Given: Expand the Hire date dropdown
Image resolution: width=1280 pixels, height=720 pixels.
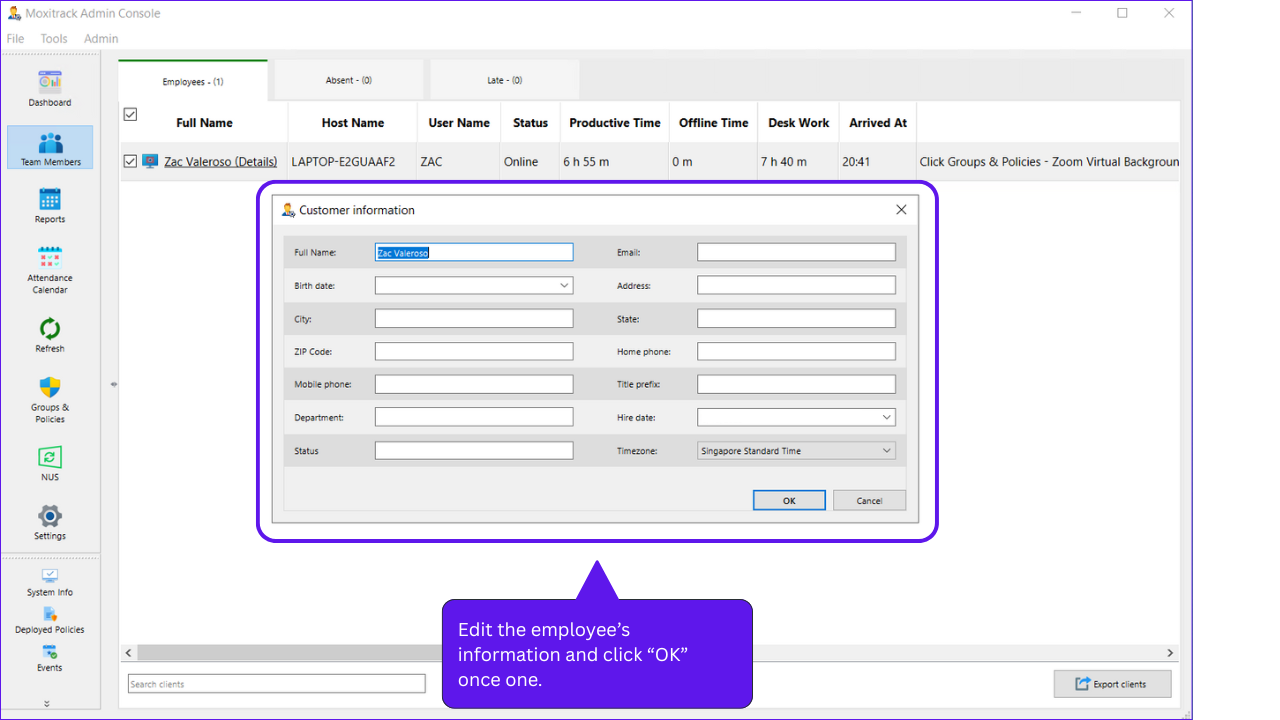Looking at the screenshot, I should 887,417.
